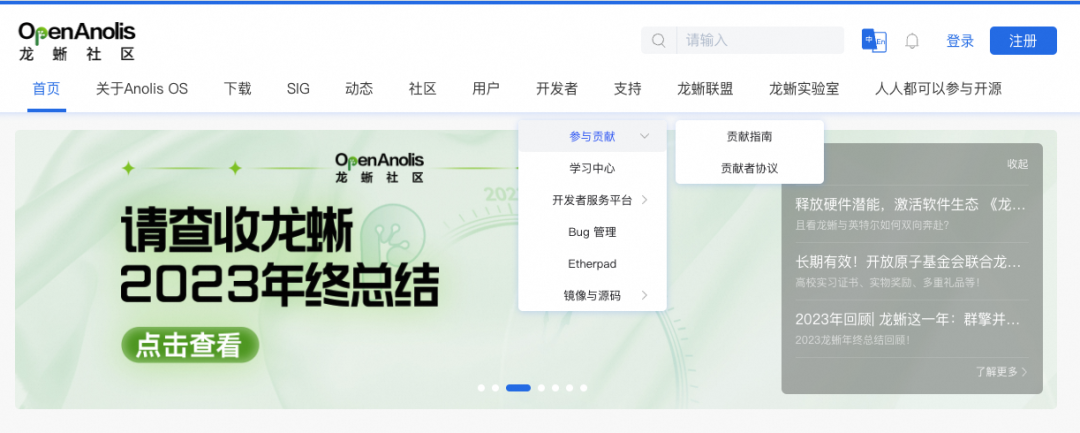Click the 收起 collapse link
Image resolution: width=1080 pixels, height=433 pixels.
click(1017, 164)
